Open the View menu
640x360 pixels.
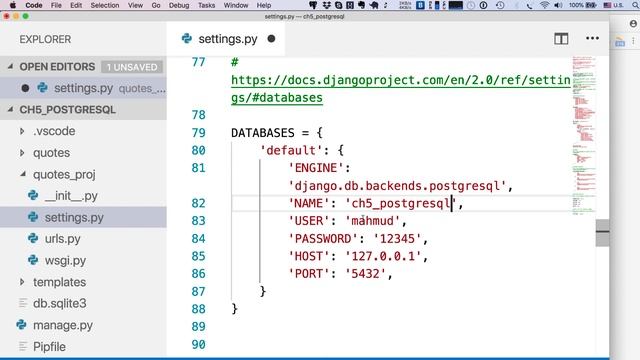(x=135, y=5)
